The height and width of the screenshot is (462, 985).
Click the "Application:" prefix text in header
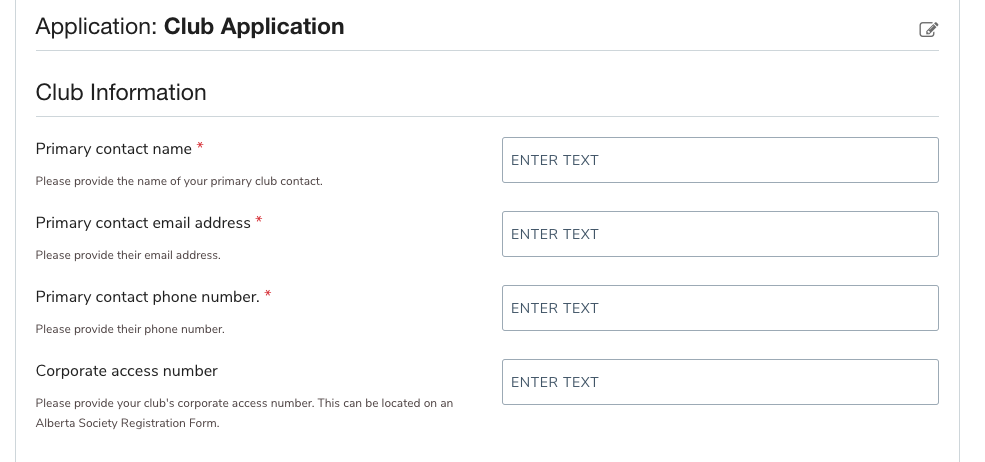(96, 27)
